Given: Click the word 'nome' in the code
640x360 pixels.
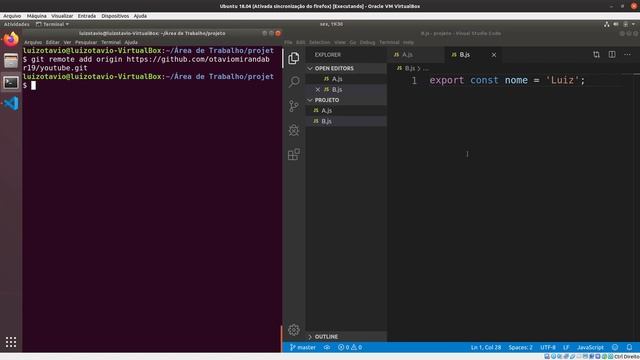Looking at the screenshot, I should [x=516, y=80].
